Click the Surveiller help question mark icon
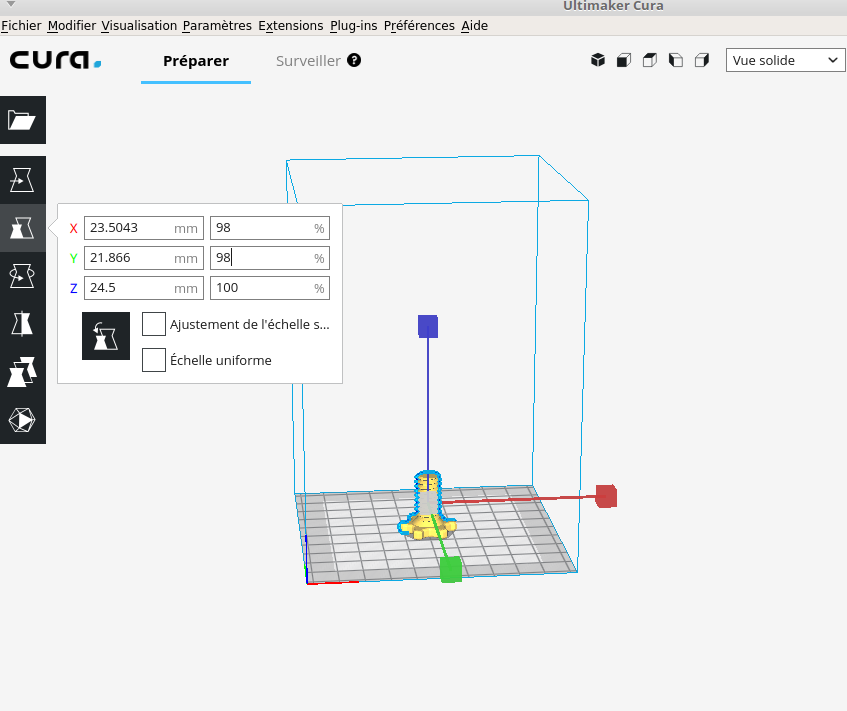 click(354, 60)
